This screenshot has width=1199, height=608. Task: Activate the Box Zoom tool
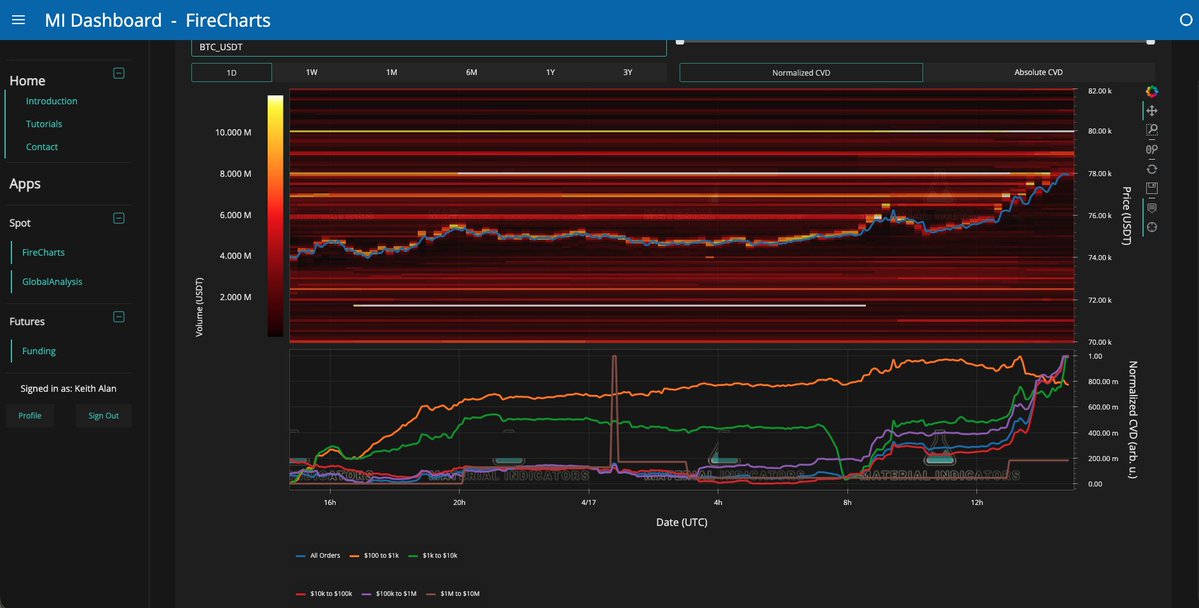point(1151,130)
